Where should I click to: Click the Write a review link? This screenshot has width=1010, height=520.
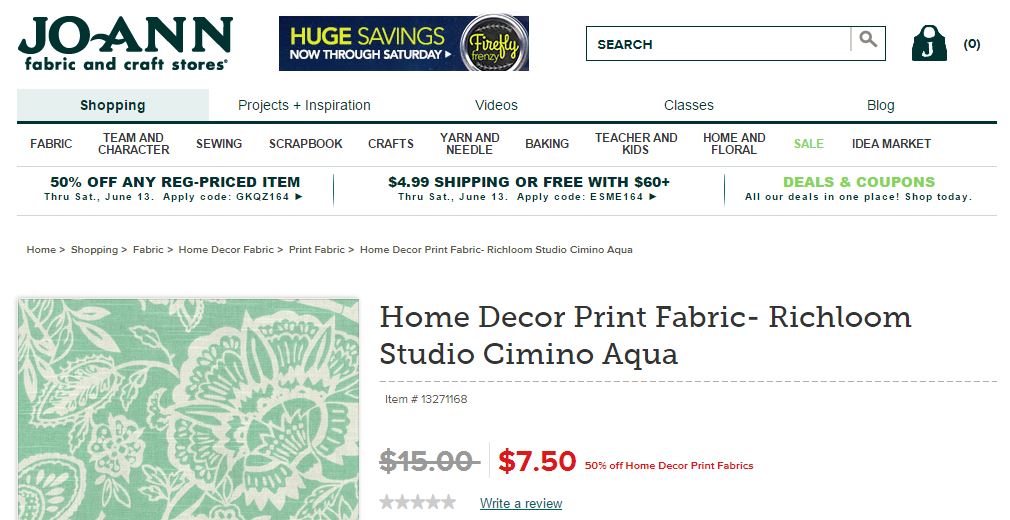point(520,503)
